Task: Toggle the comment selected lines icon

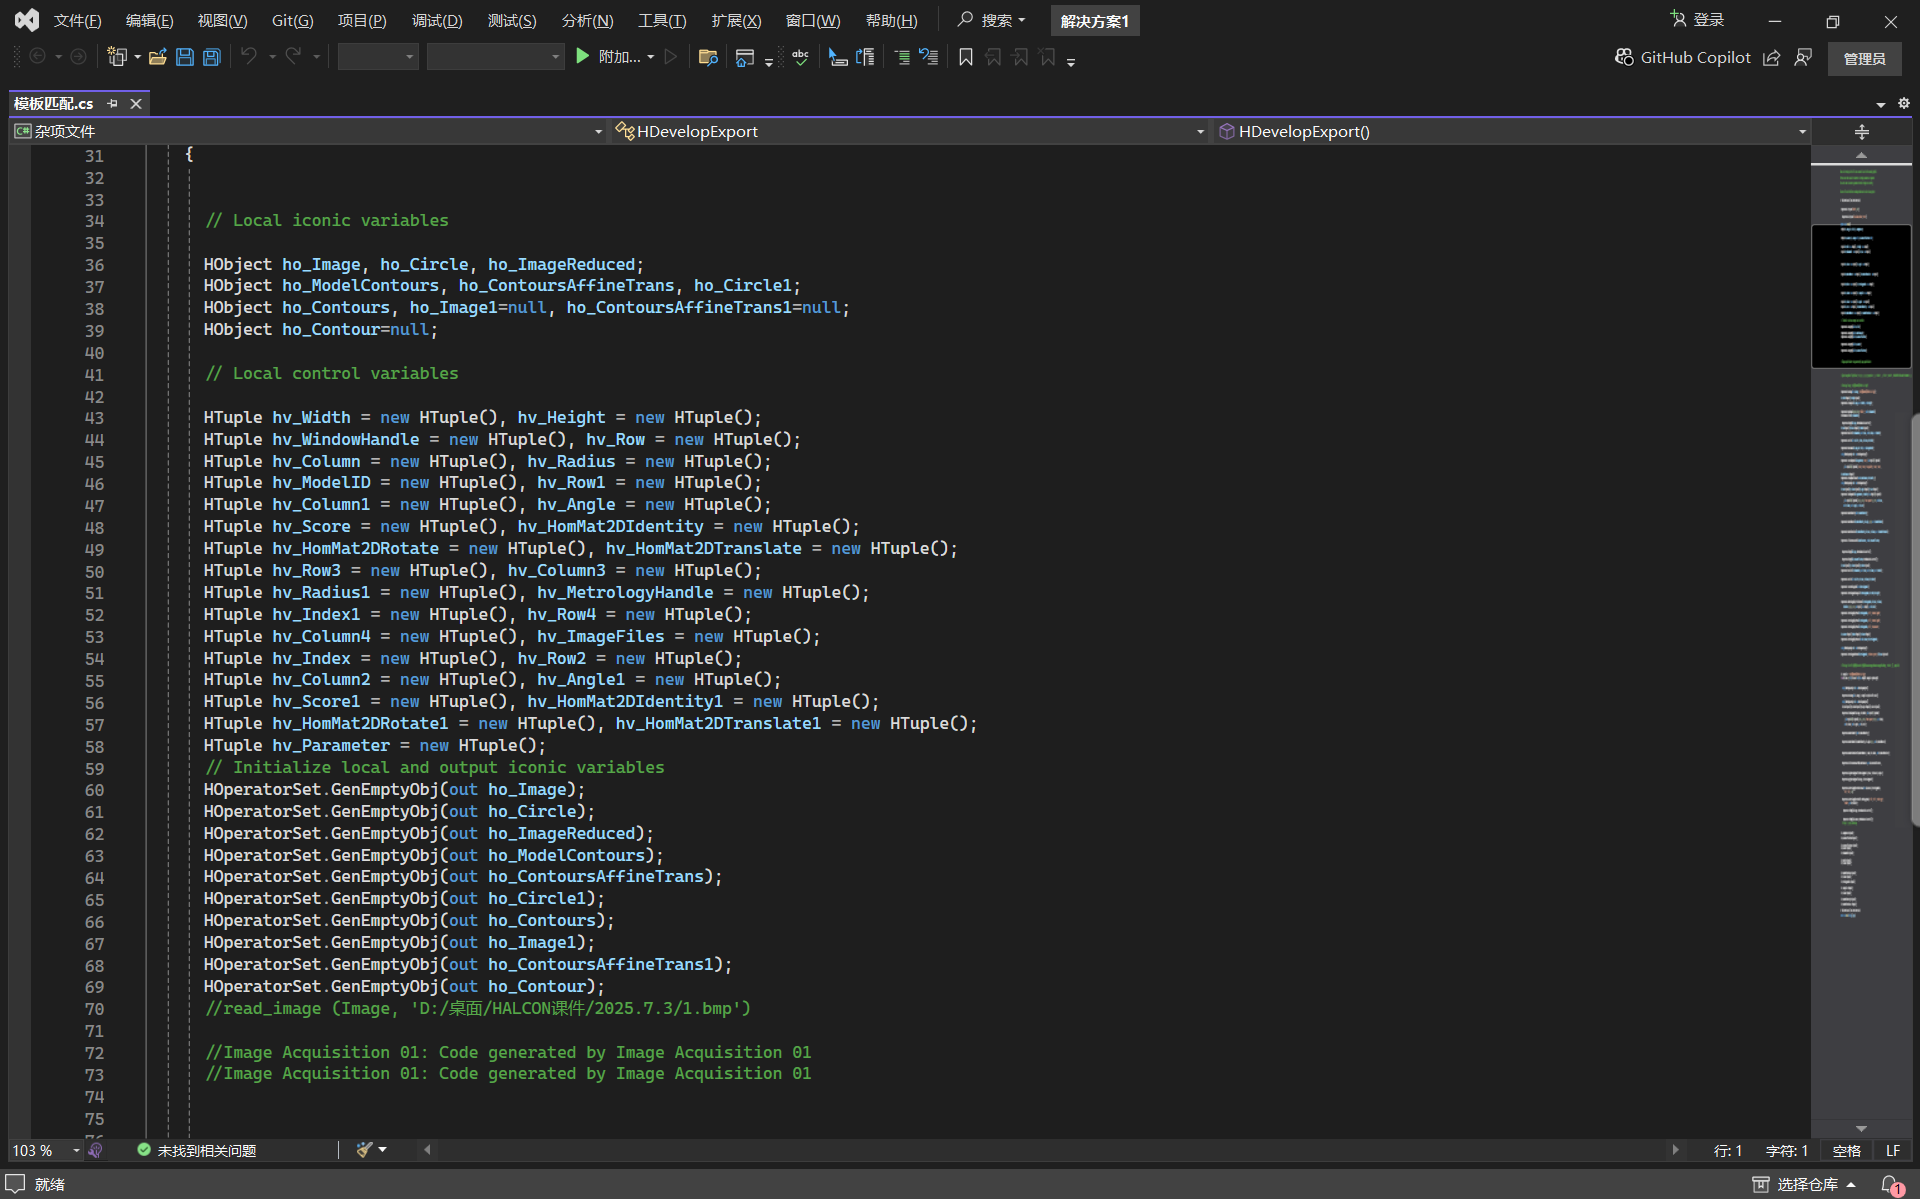Action: pyautogui.click(x=902, y=58)
